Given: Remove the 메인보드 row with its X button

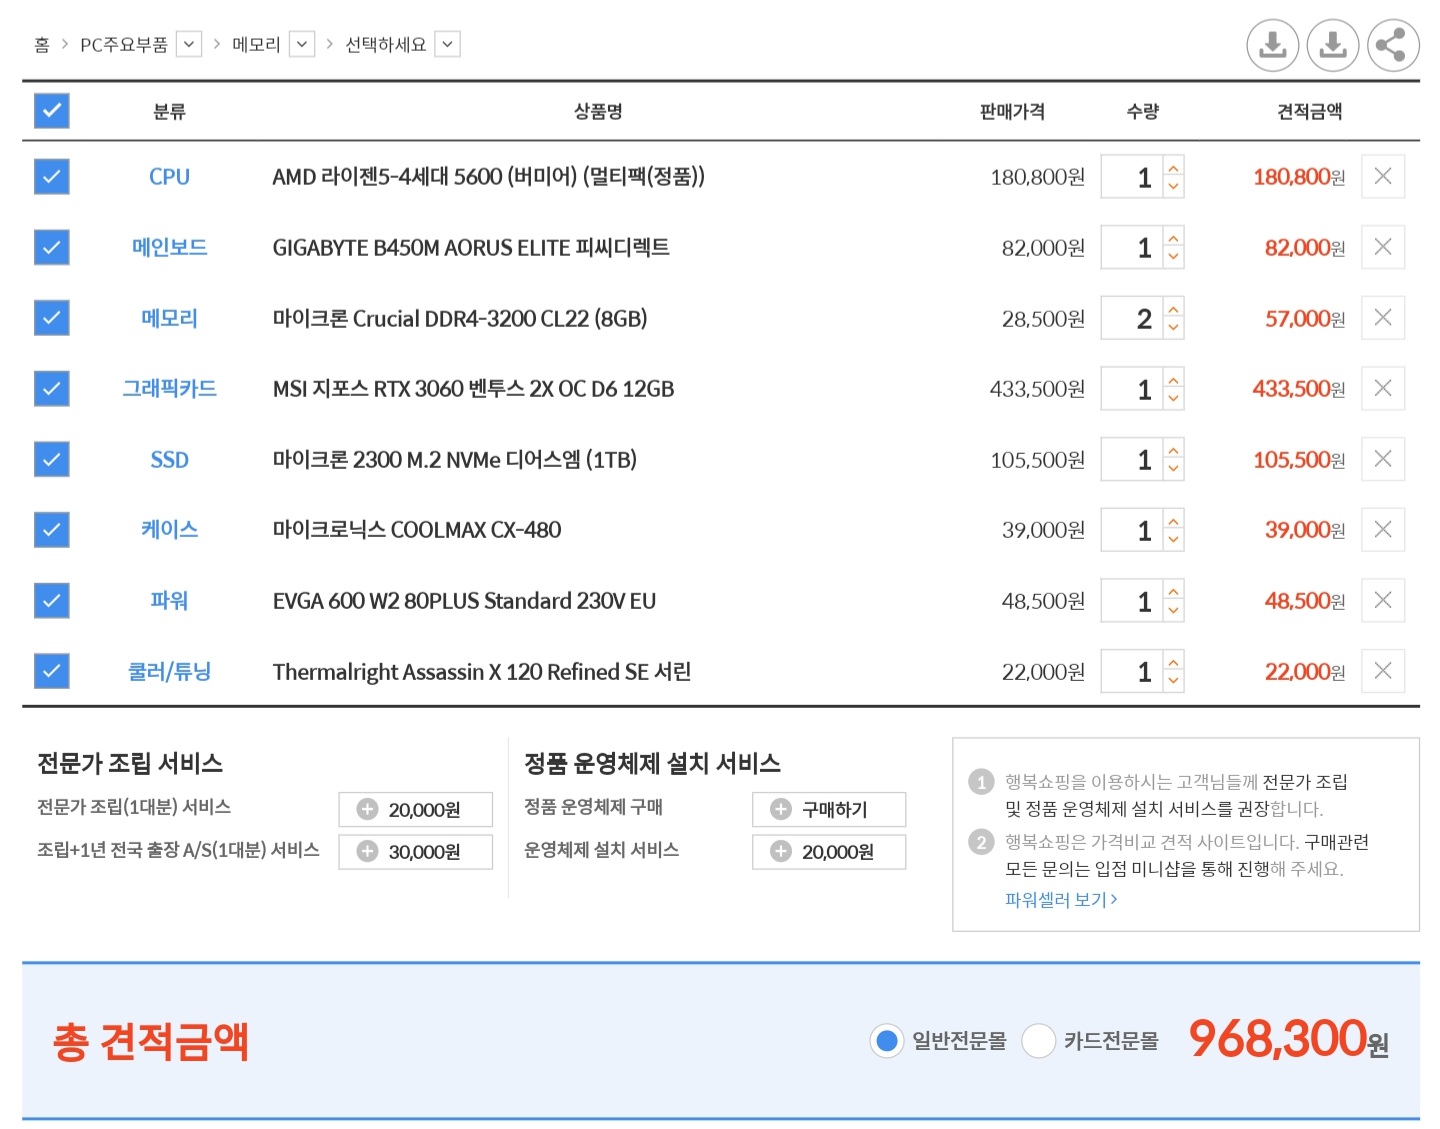Looking at the screenshot, I should click(1383, 247).
